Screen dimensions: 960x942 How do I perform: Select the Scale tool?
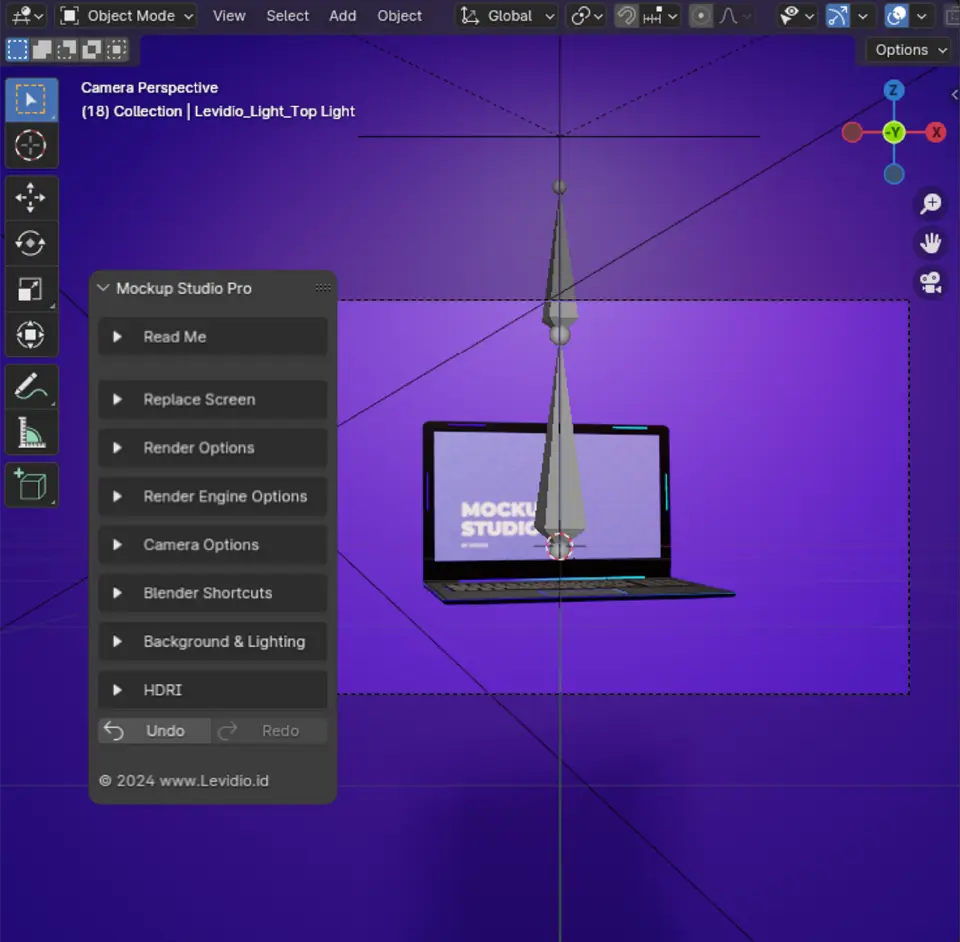click(x=31, y=289)
